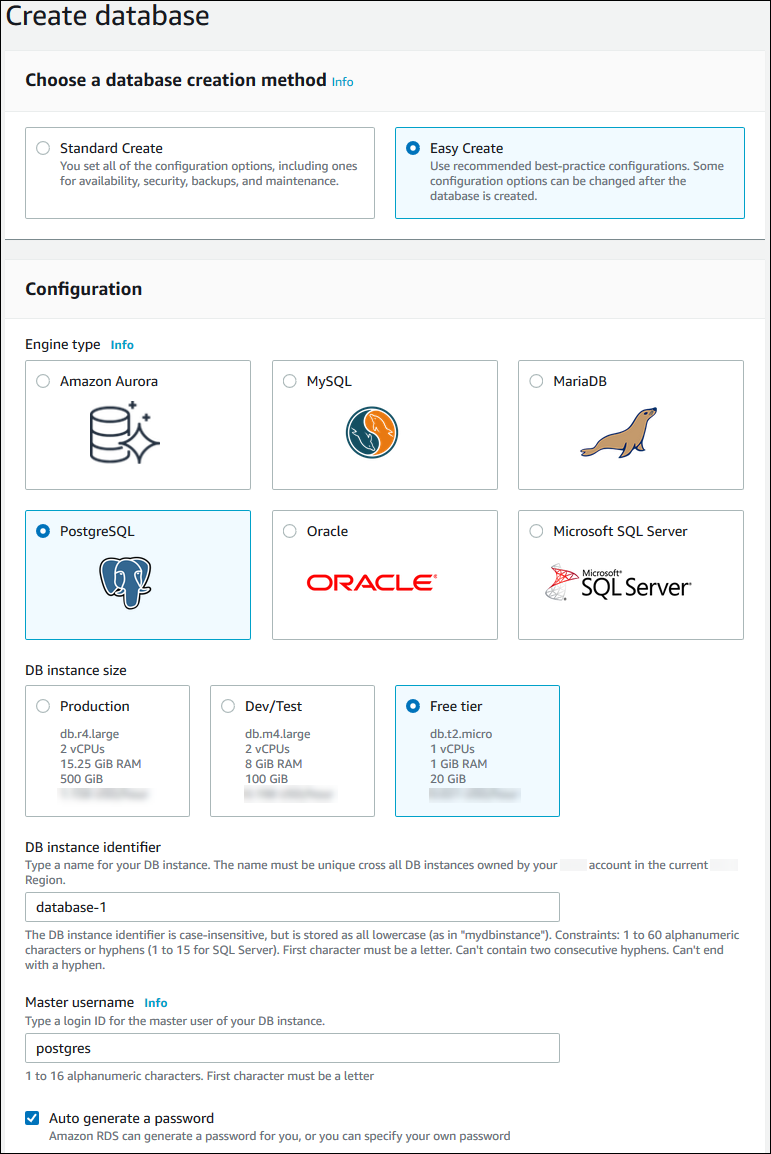
Task: Select the Easy Create option
Action: tap(413, 148)
